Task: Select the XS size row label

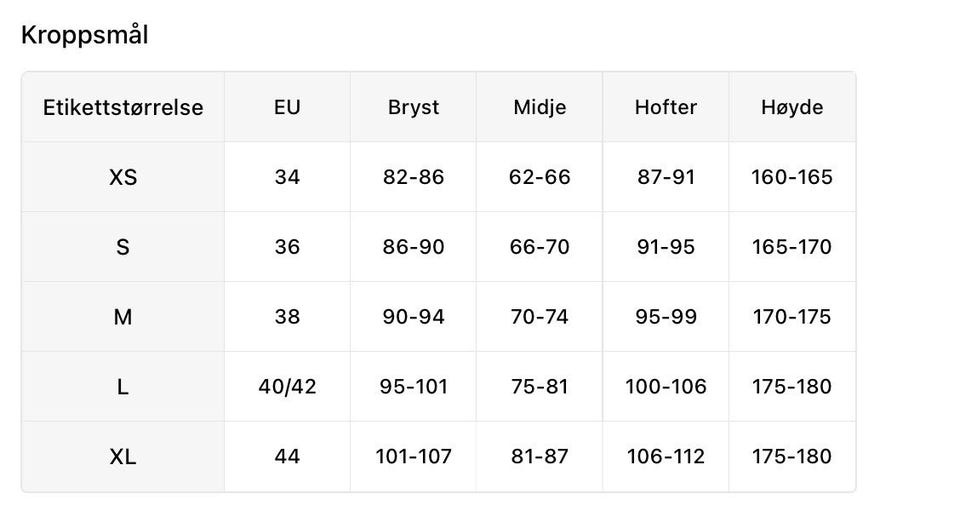Action: pos(123,177)
